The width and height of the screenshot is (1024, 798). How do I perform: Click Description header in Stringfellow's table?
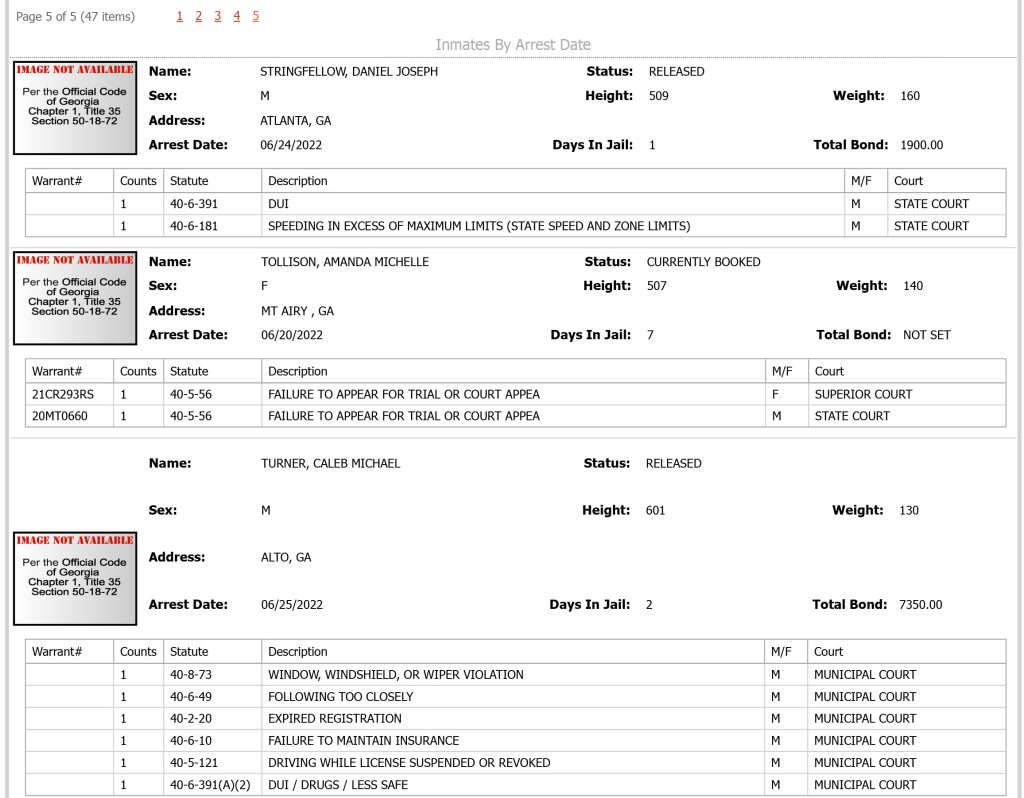pos(298,181)
